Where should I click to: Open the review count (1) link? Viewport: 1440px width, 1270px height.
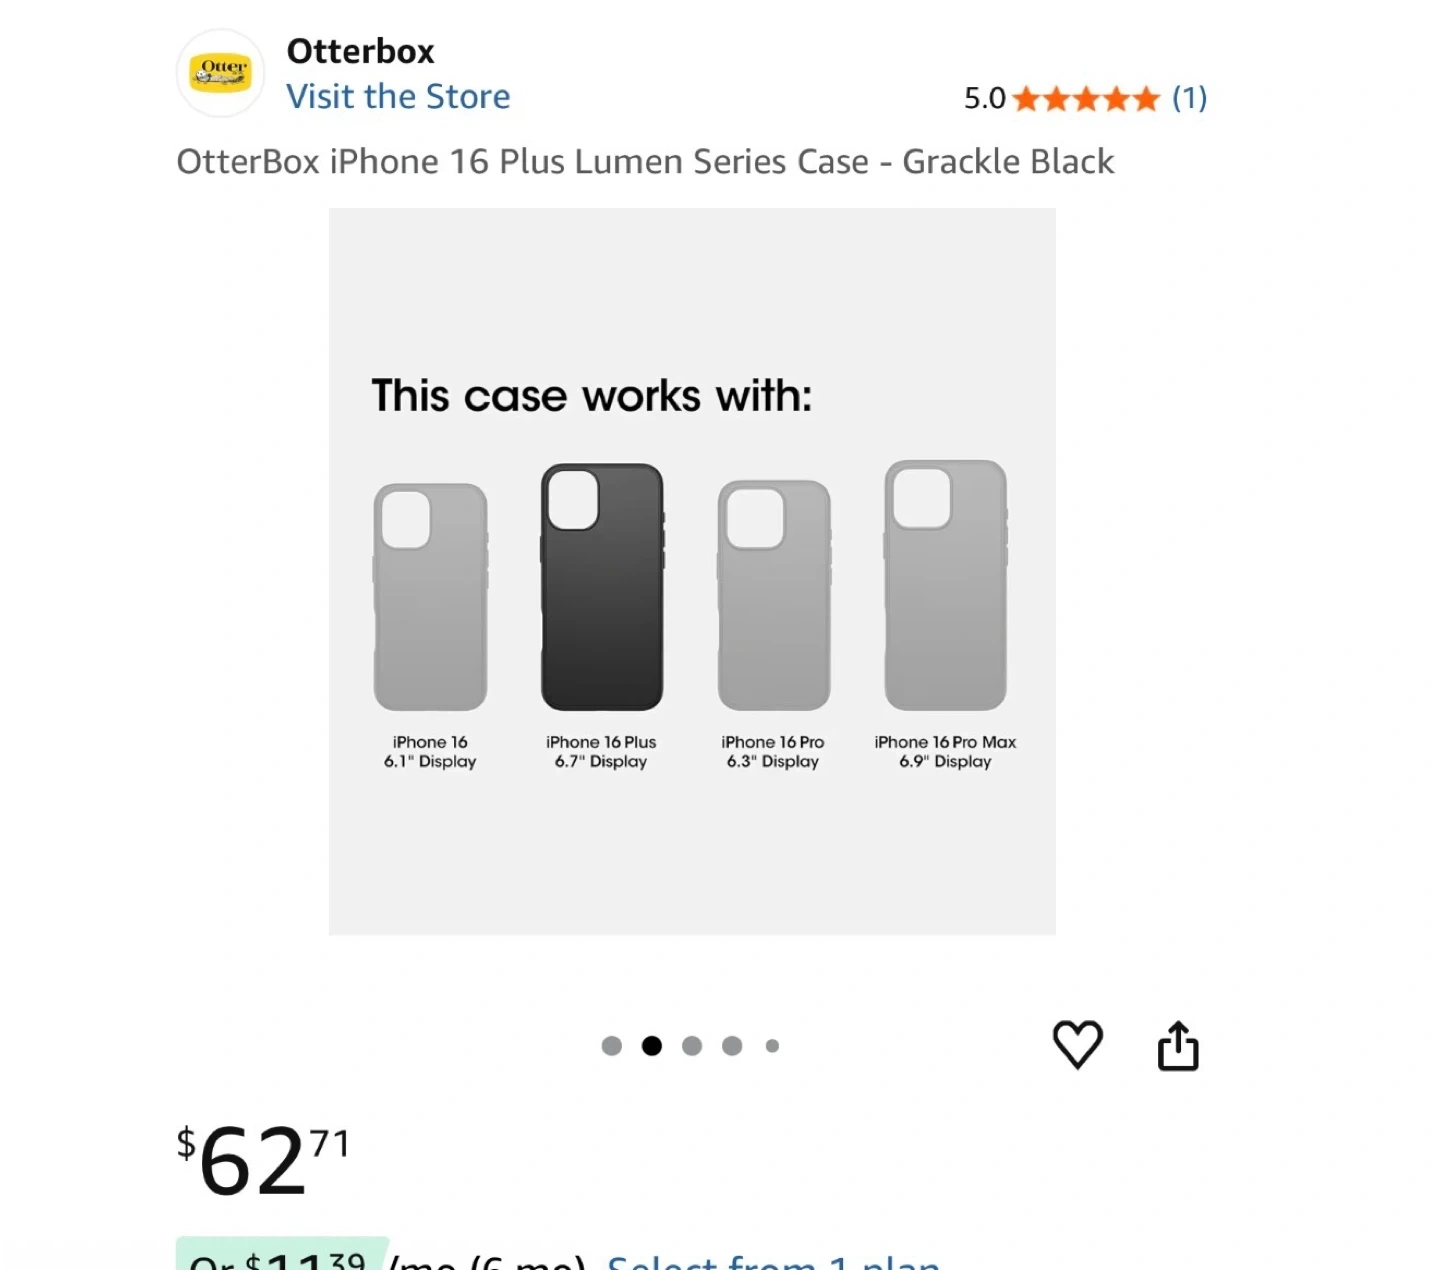tap(1189, 98)
